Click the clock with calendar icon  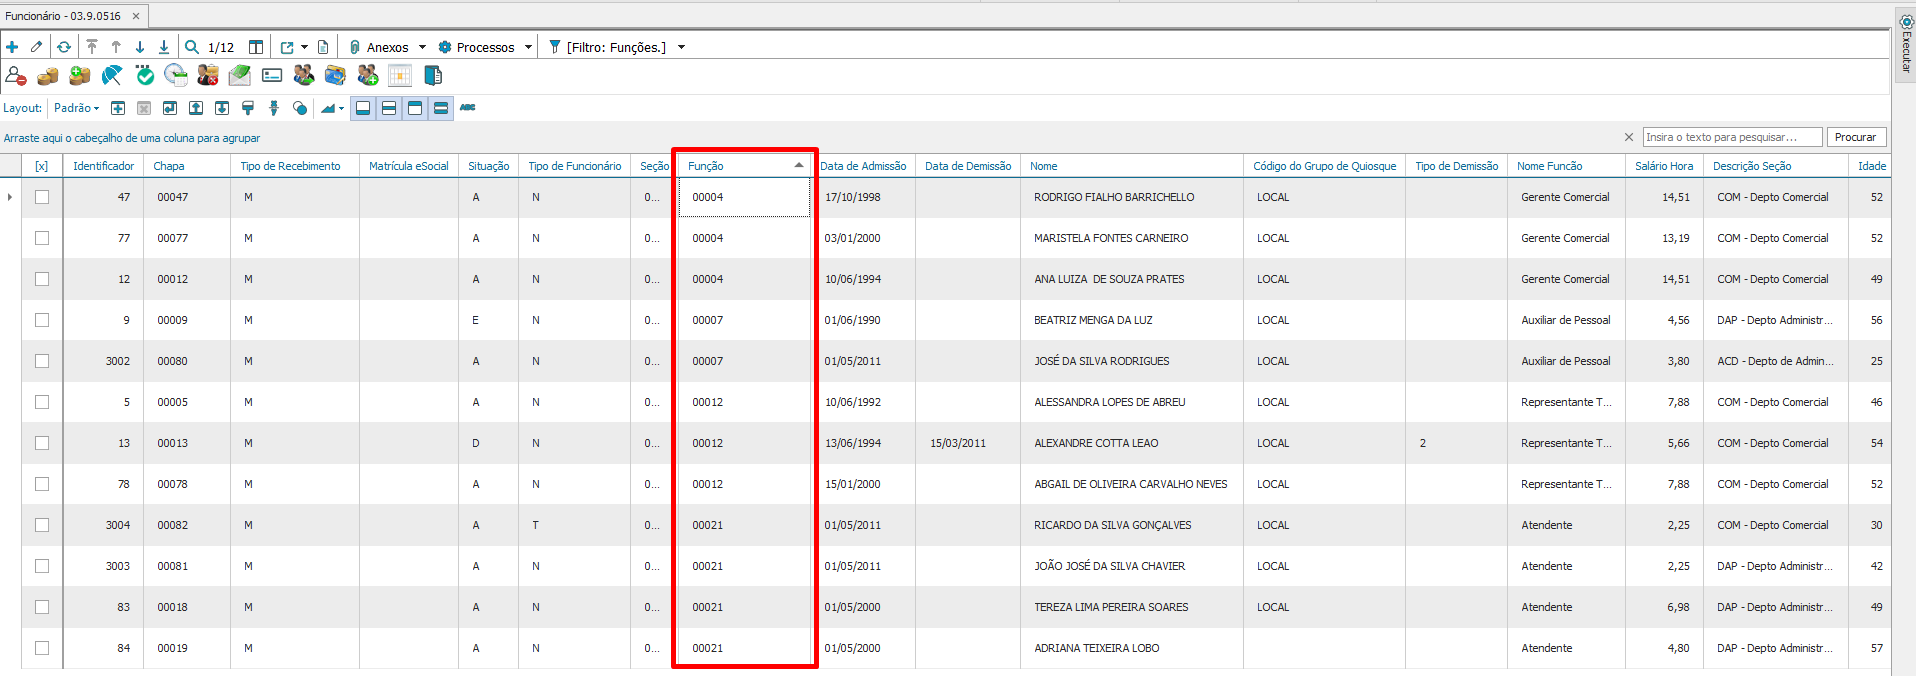coord(176,75)
